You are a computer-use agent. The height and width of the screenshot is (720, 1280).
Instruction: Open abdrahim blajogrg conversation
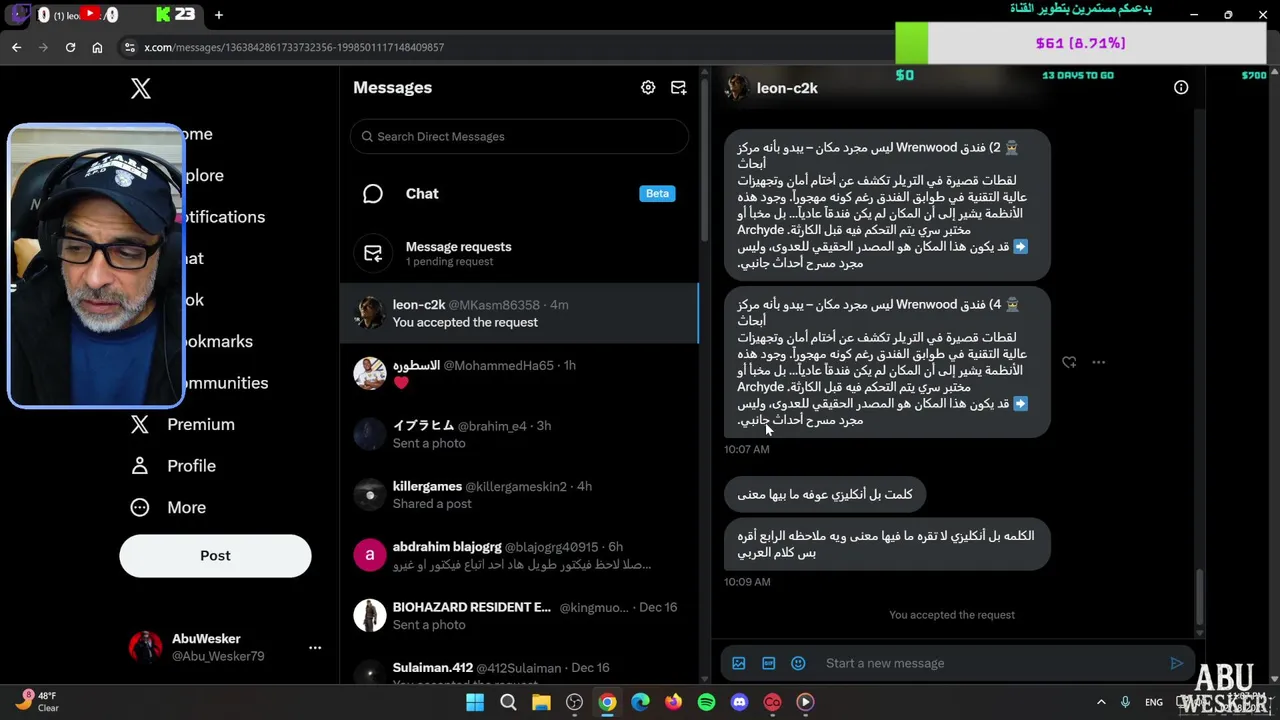coord(519,555)
